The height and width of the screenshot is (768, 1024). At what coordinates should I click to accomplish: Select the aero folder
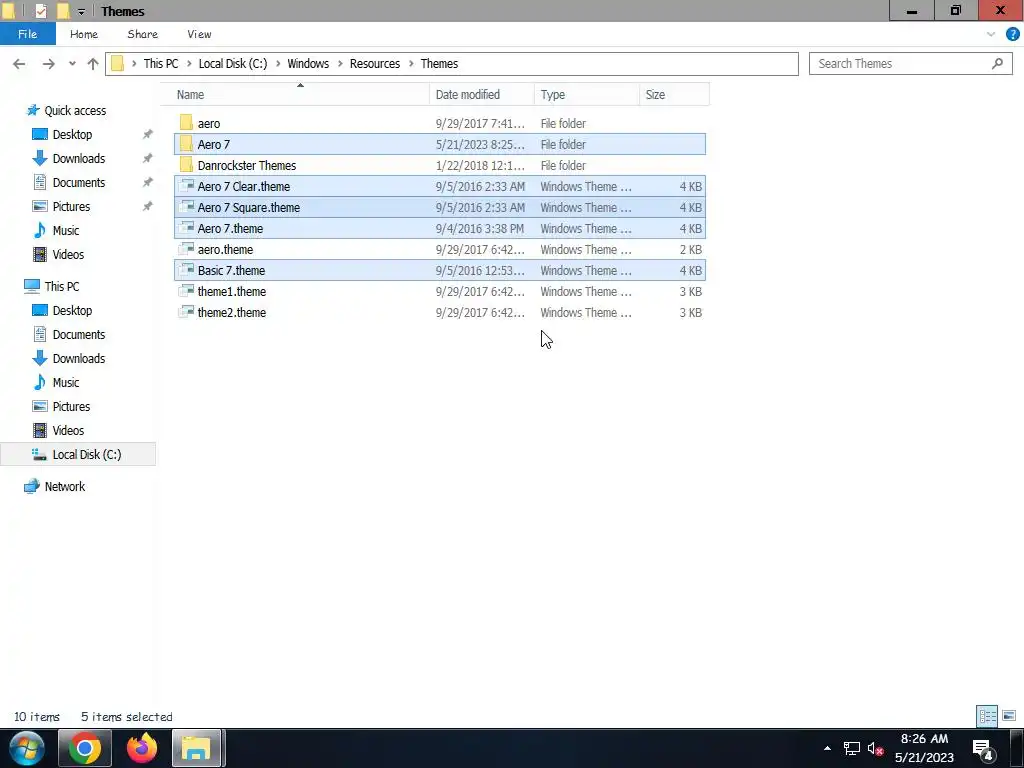[440, 123]
